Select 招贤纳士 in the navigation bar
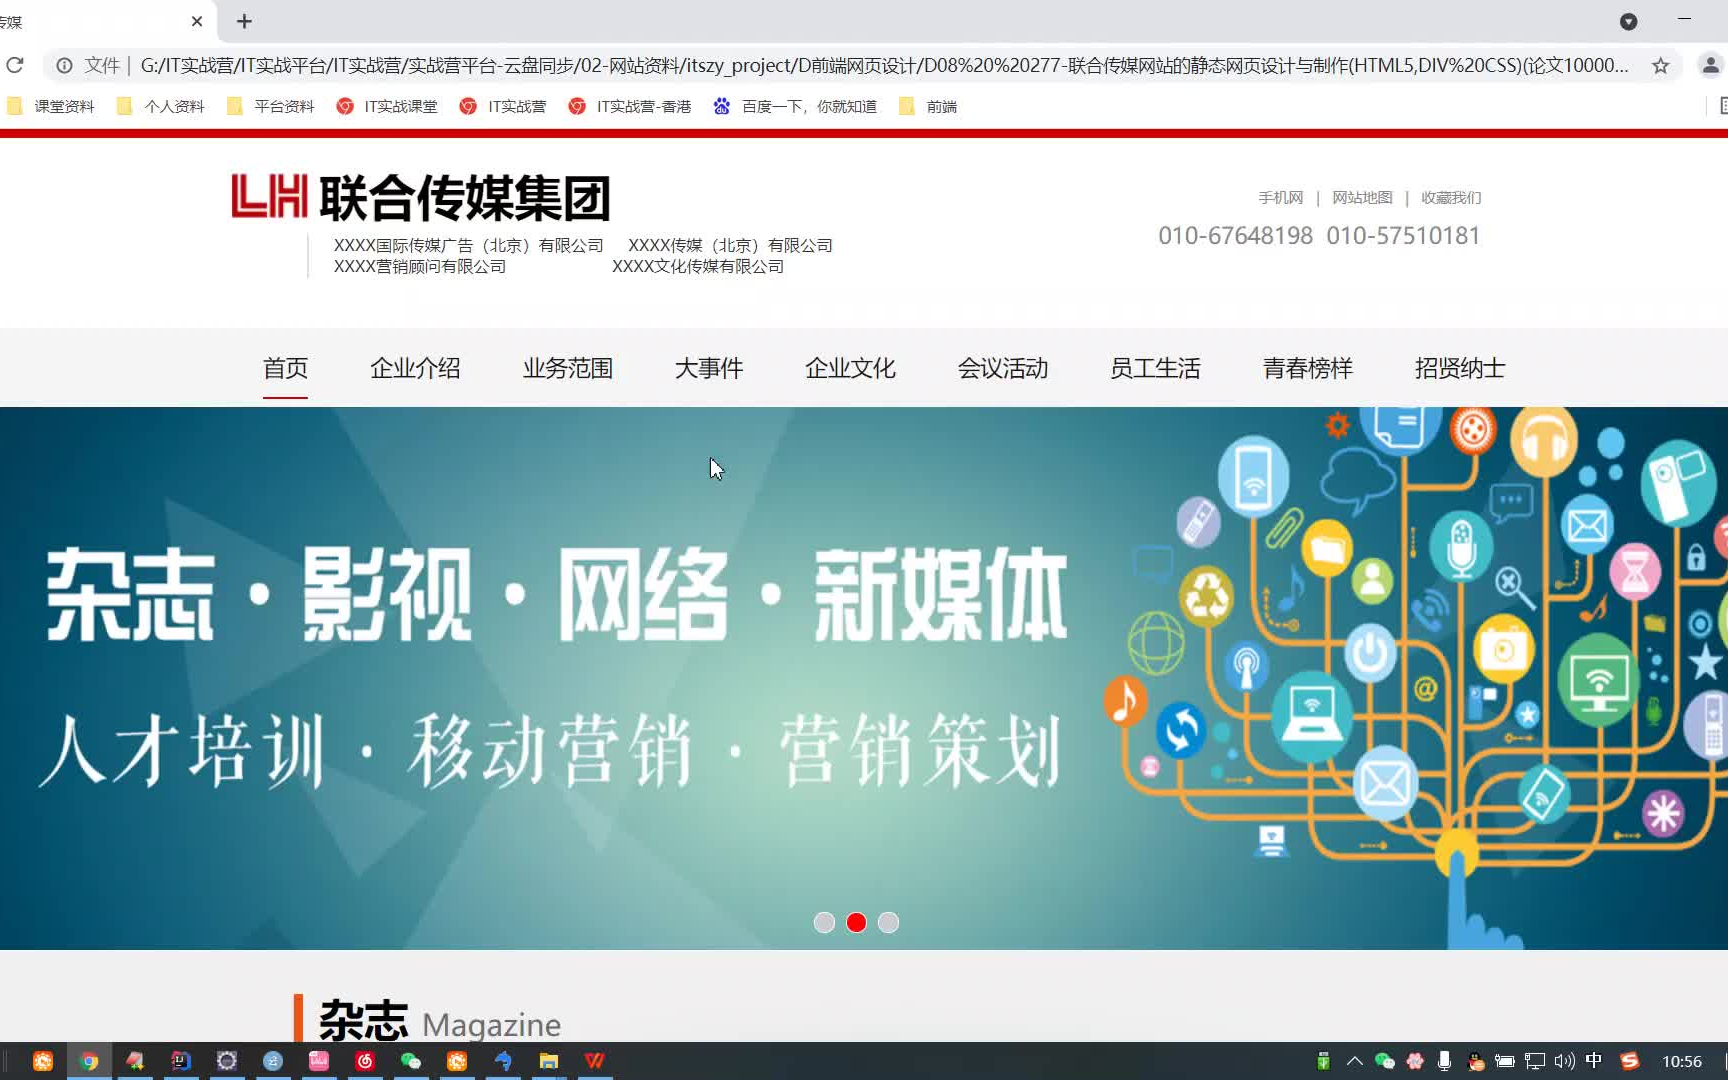The height and width of the screenshot is (1080, 1728). tap(1459, 368)
